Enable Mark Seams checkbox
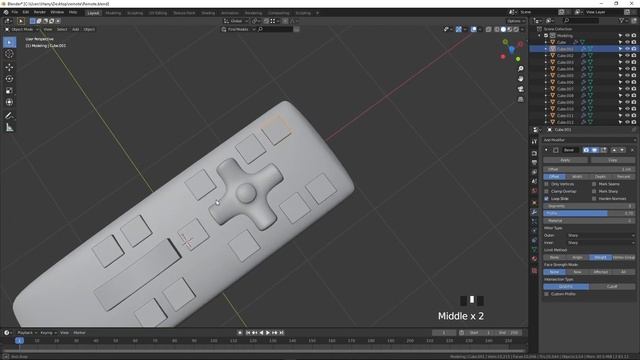Viewport: 640px width, 360px height. (594, 184)
